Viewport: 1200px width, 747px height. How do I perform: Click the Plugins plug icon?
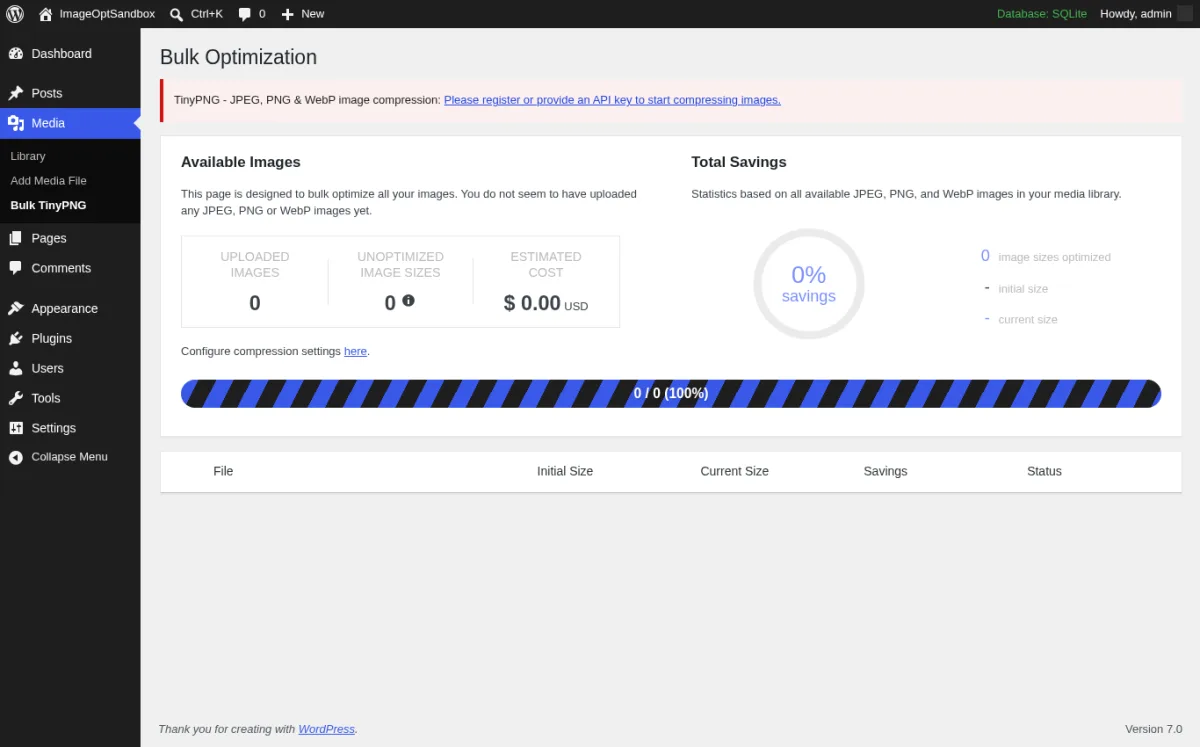tap(16, 338)
